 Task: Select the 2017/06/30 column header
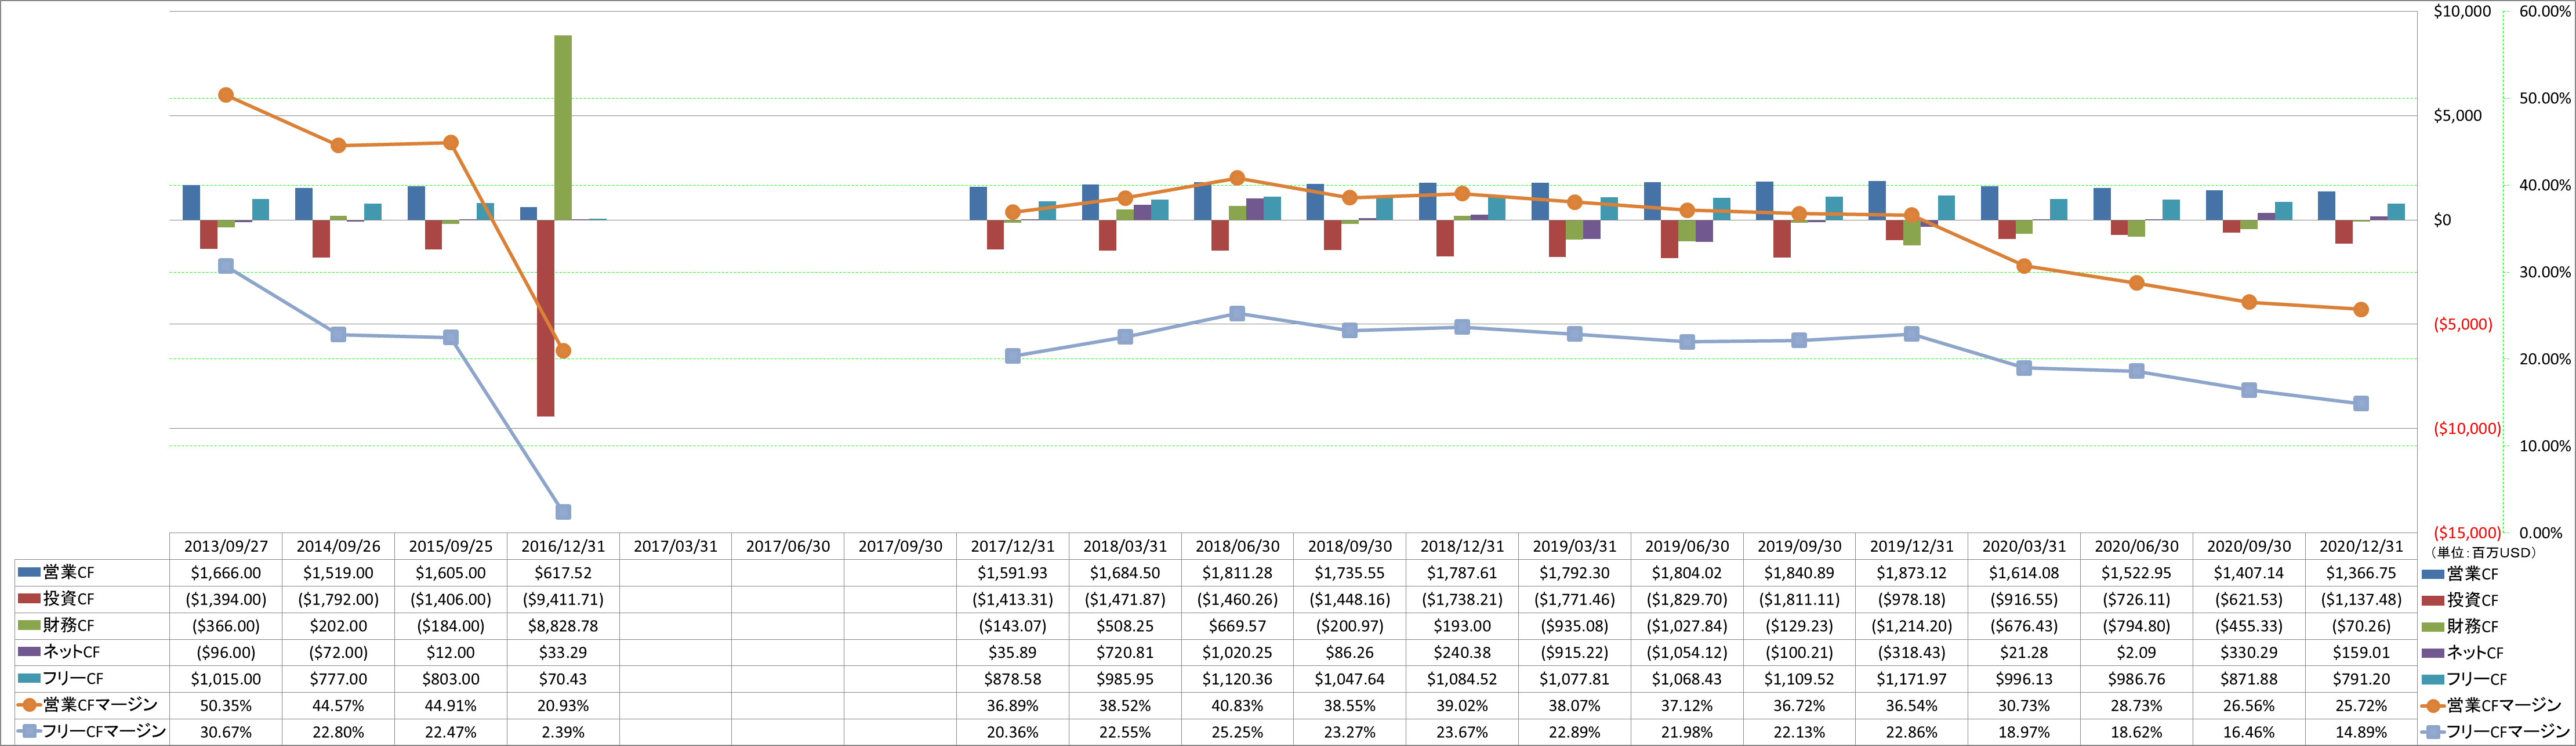[788, 546]
